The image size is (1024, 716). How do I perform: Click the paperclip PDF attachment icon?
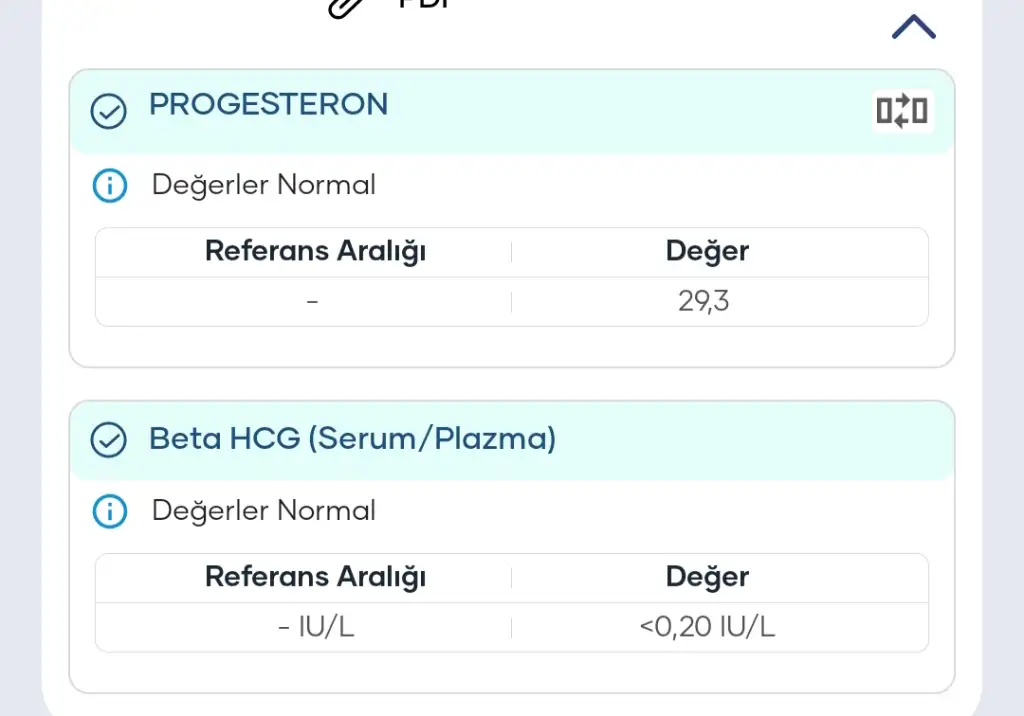[346, 7]
